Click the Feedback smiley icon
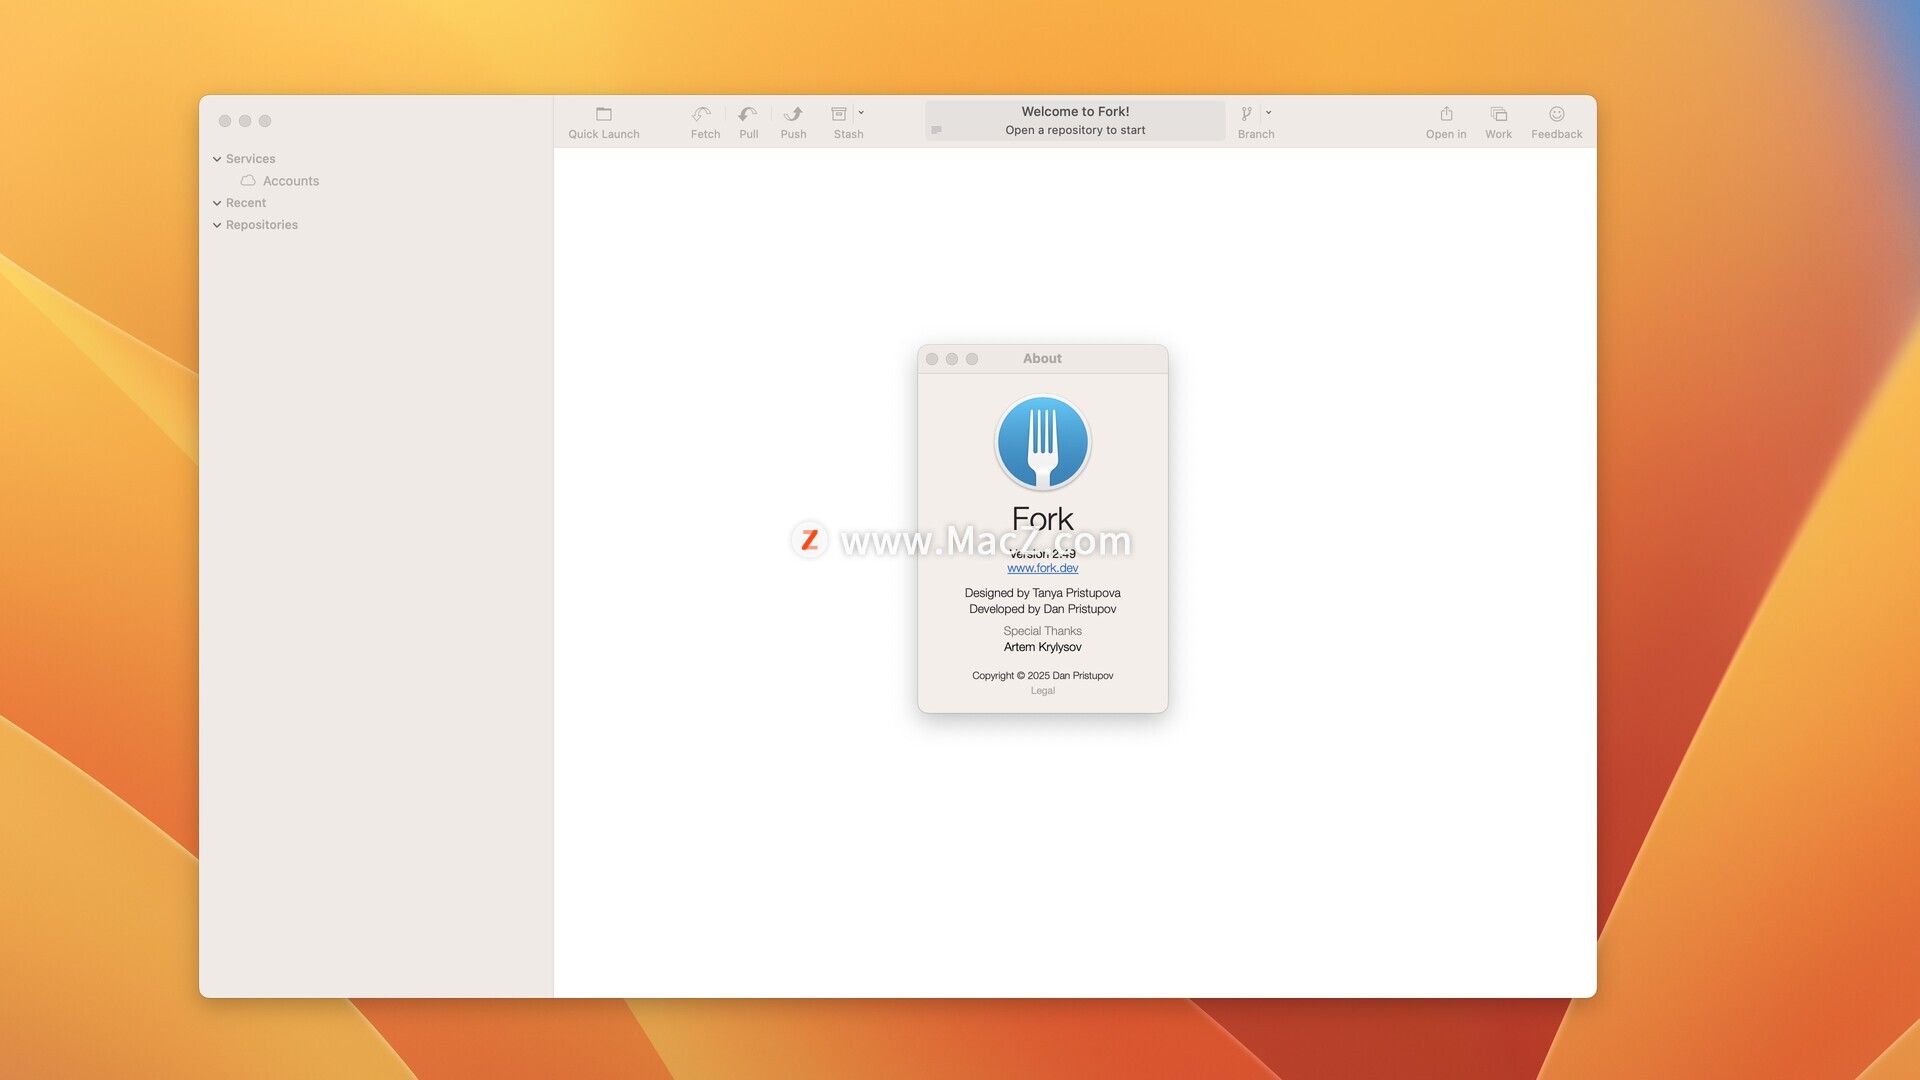 click(1557, 114)
